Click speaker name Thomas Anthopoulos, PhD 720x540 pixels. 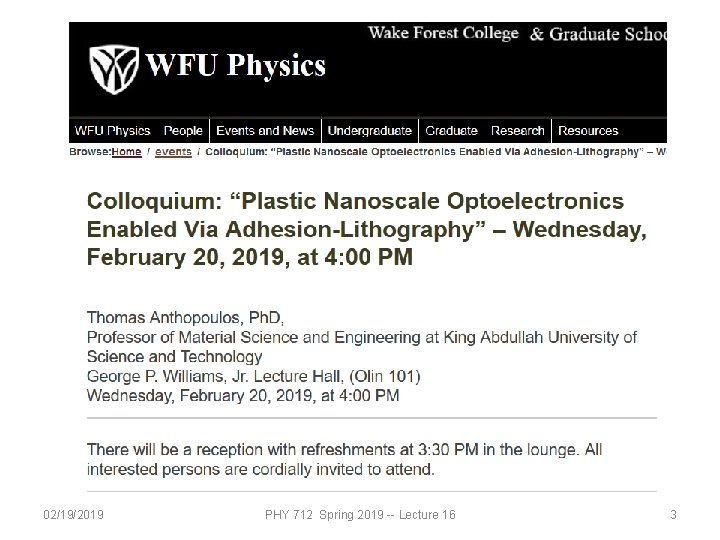coord(185,319)
